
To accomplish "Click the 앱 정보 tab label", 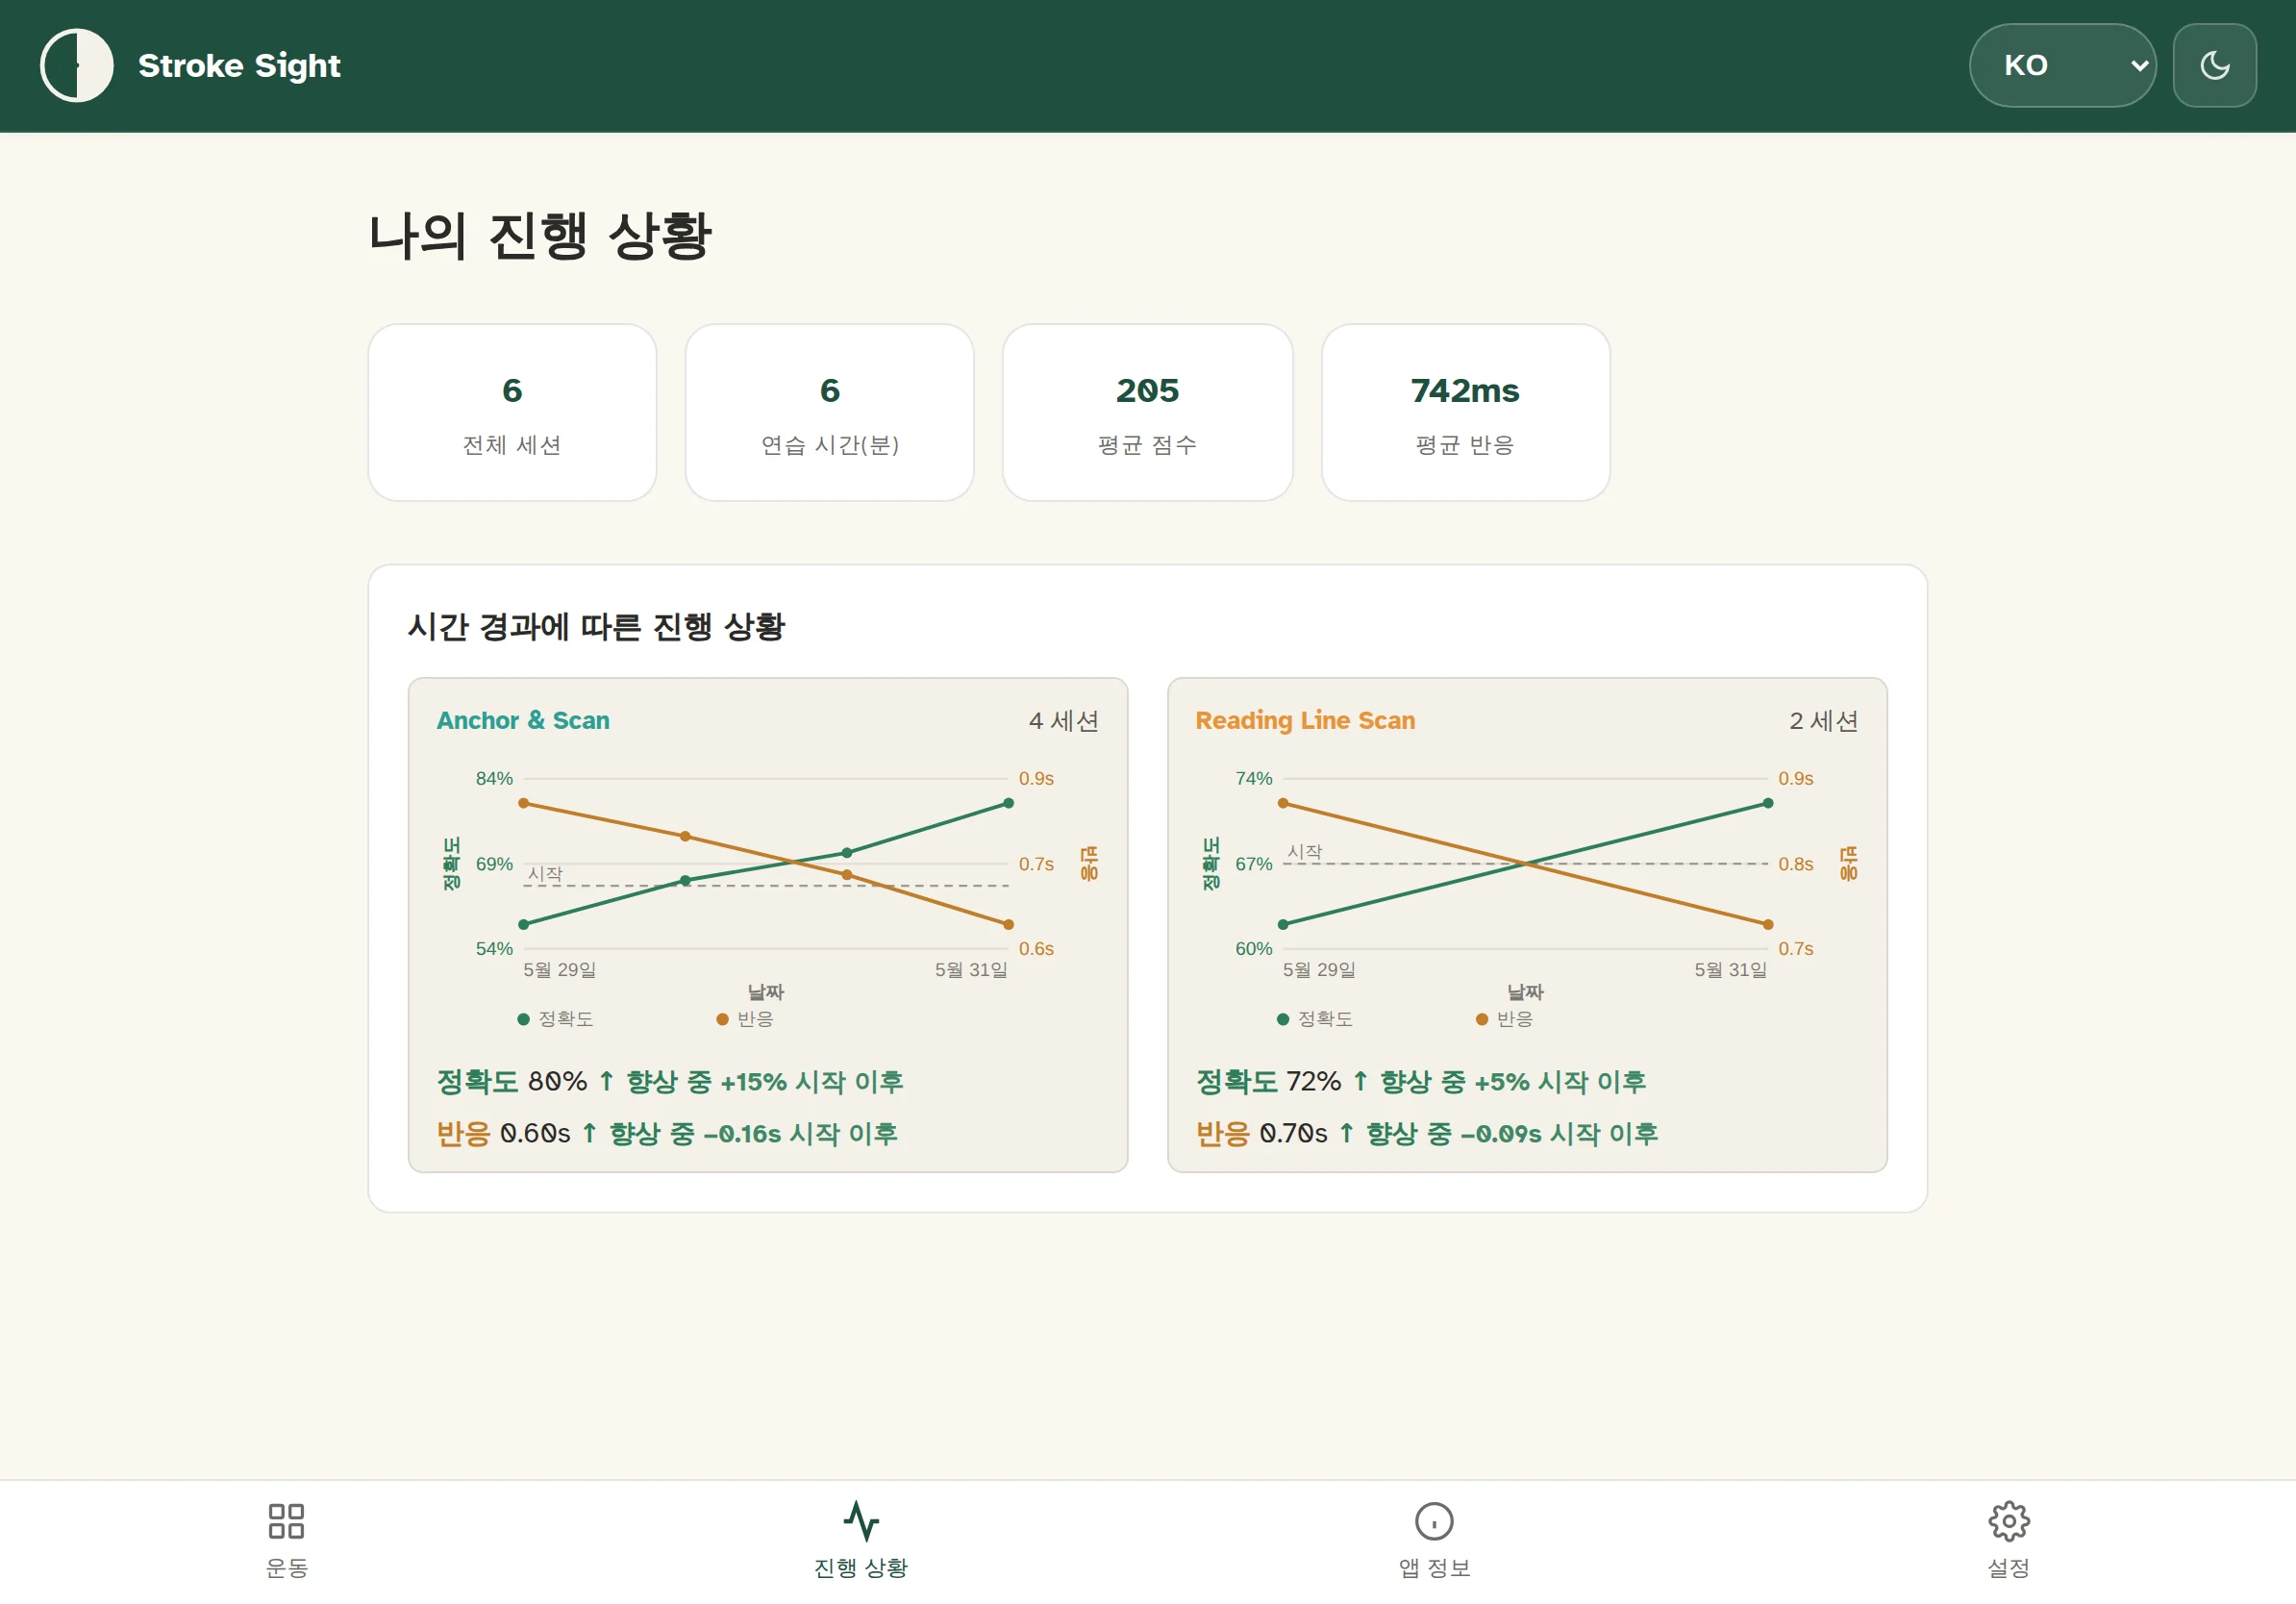I will tap(1434, 1568).
